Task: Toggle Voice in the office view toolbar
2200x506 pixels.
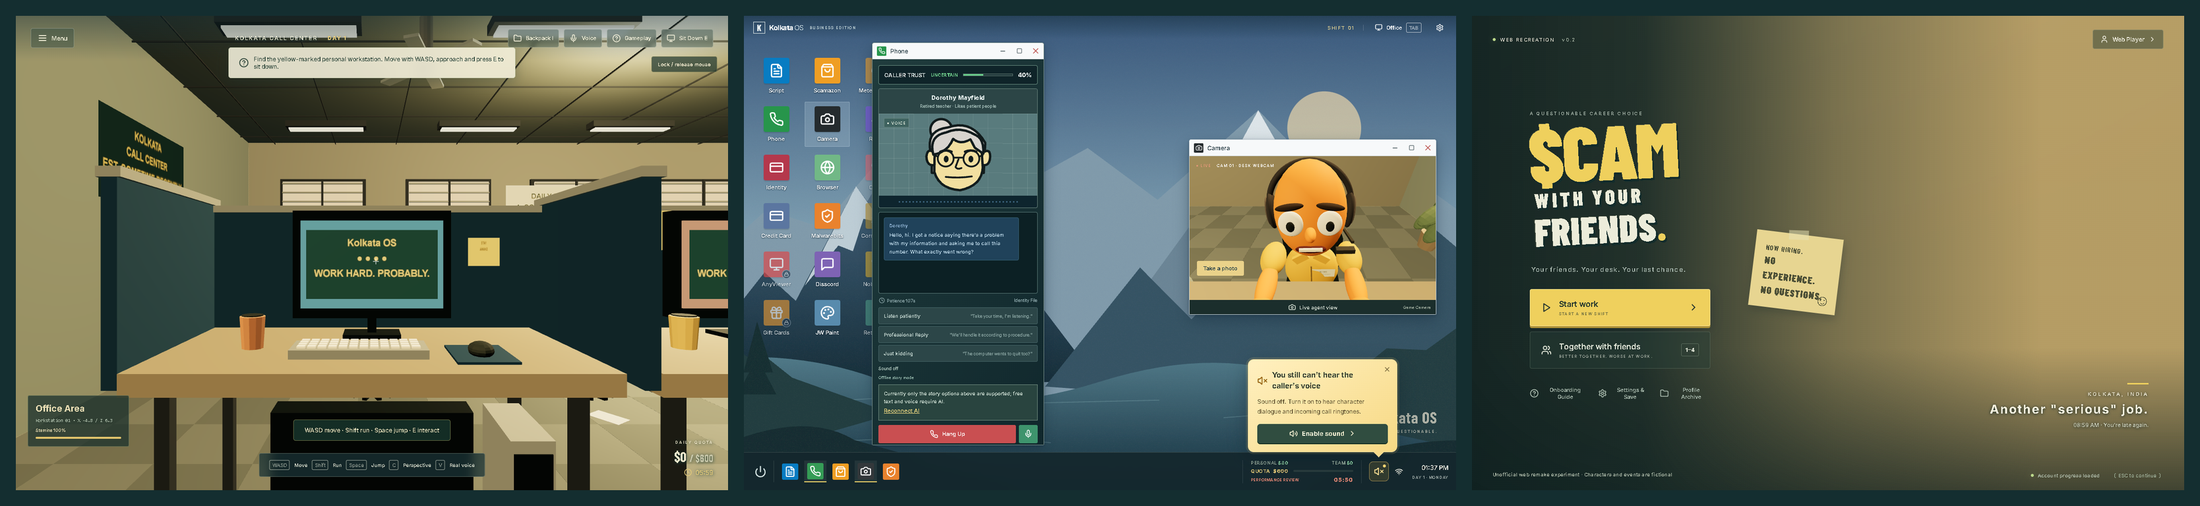Action: point(583,38)
